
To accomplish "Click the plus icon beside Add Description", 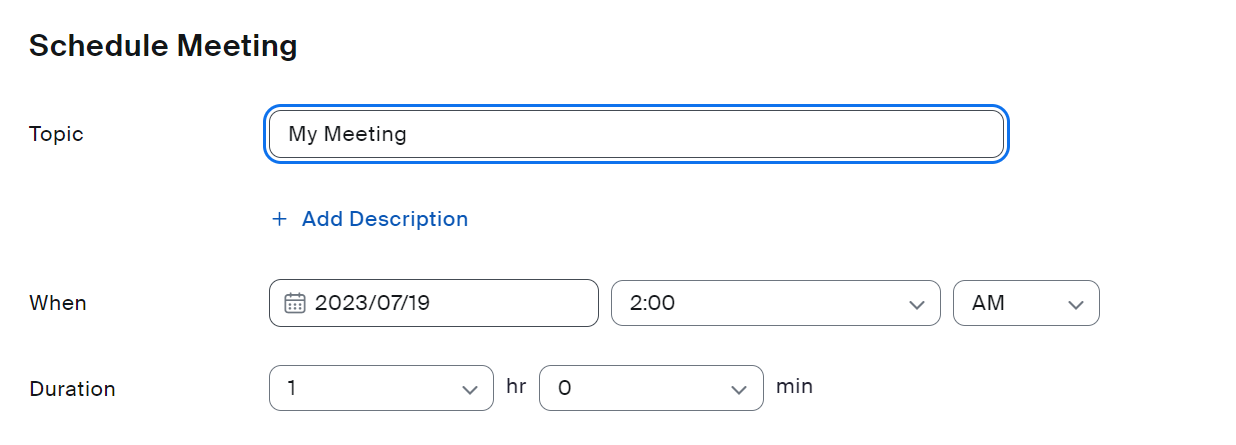I will (279, 219).
